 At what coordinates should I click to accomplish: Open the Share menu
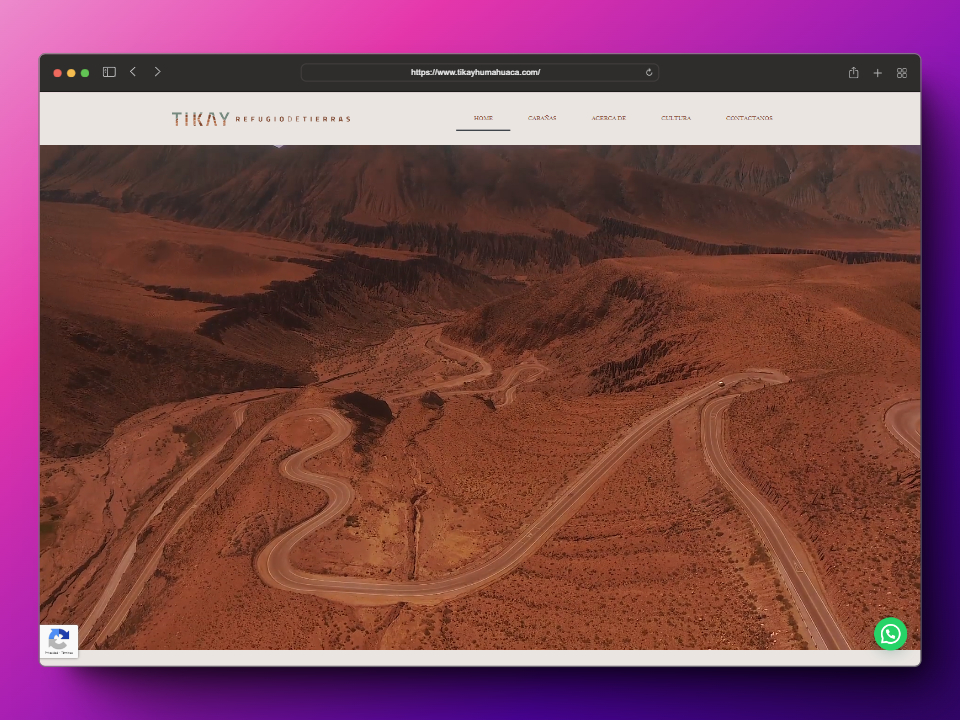[853, 73]
